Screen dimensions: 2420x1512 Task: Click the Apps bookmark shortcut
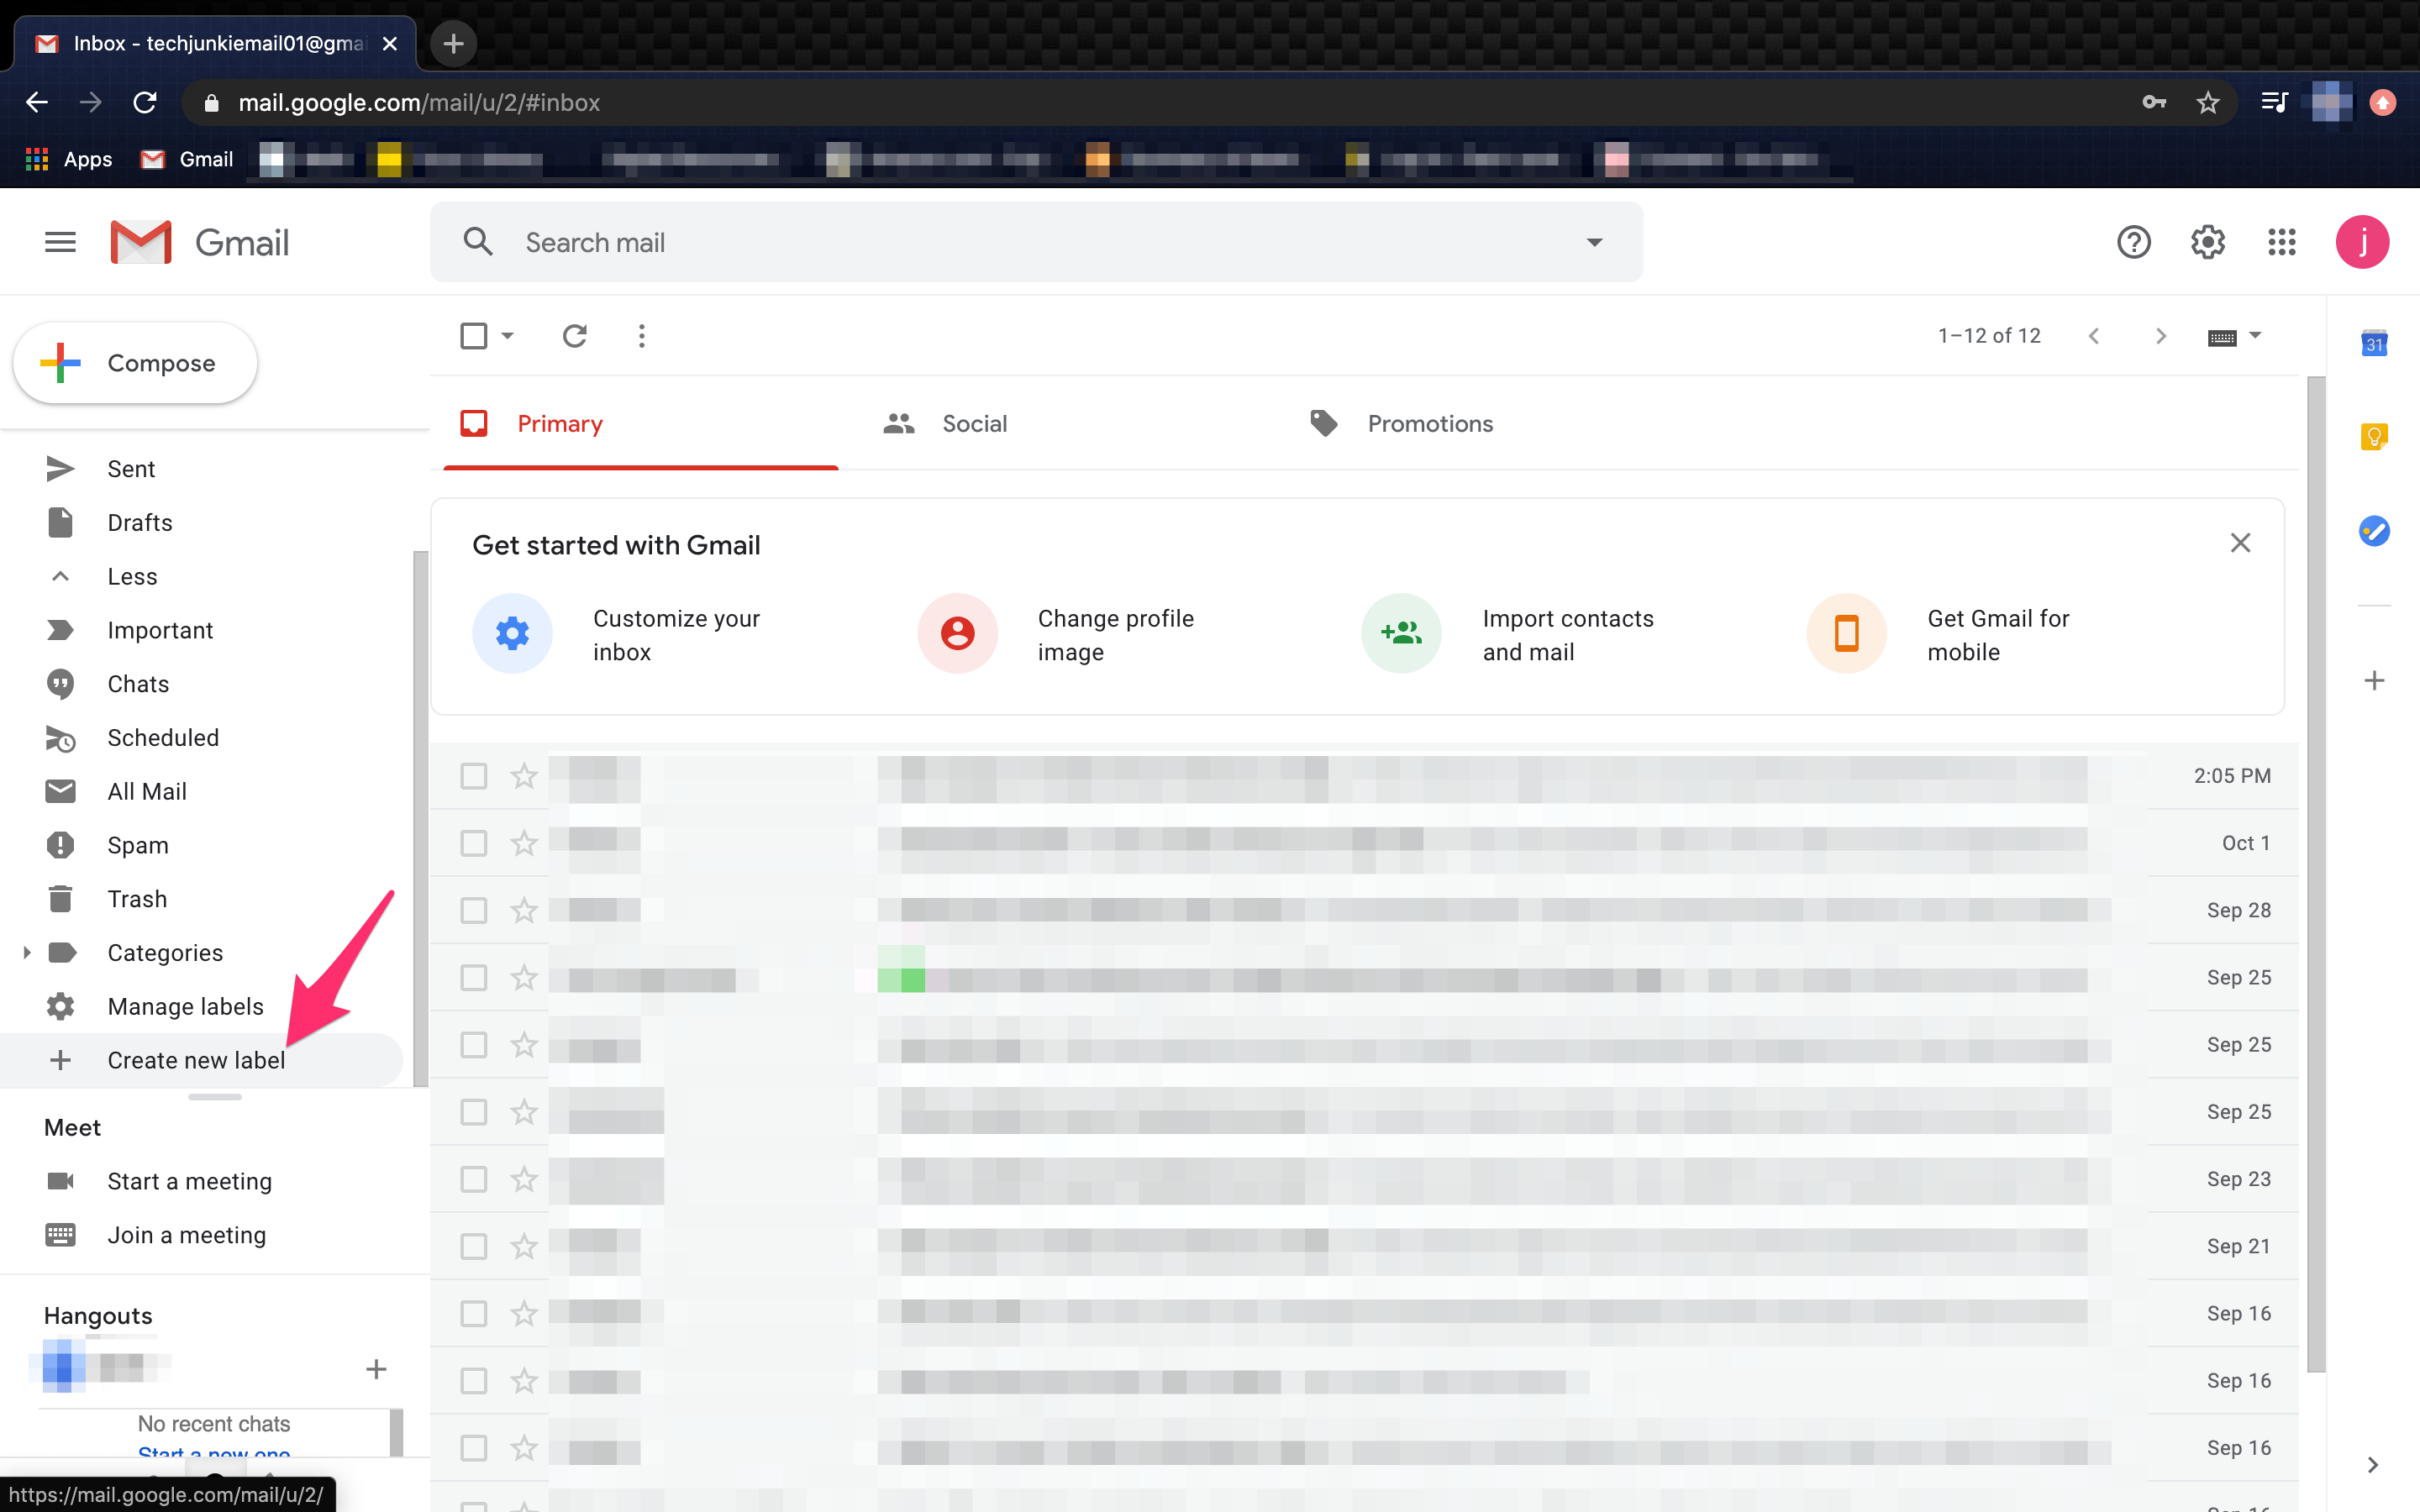[x=68, y=159]
